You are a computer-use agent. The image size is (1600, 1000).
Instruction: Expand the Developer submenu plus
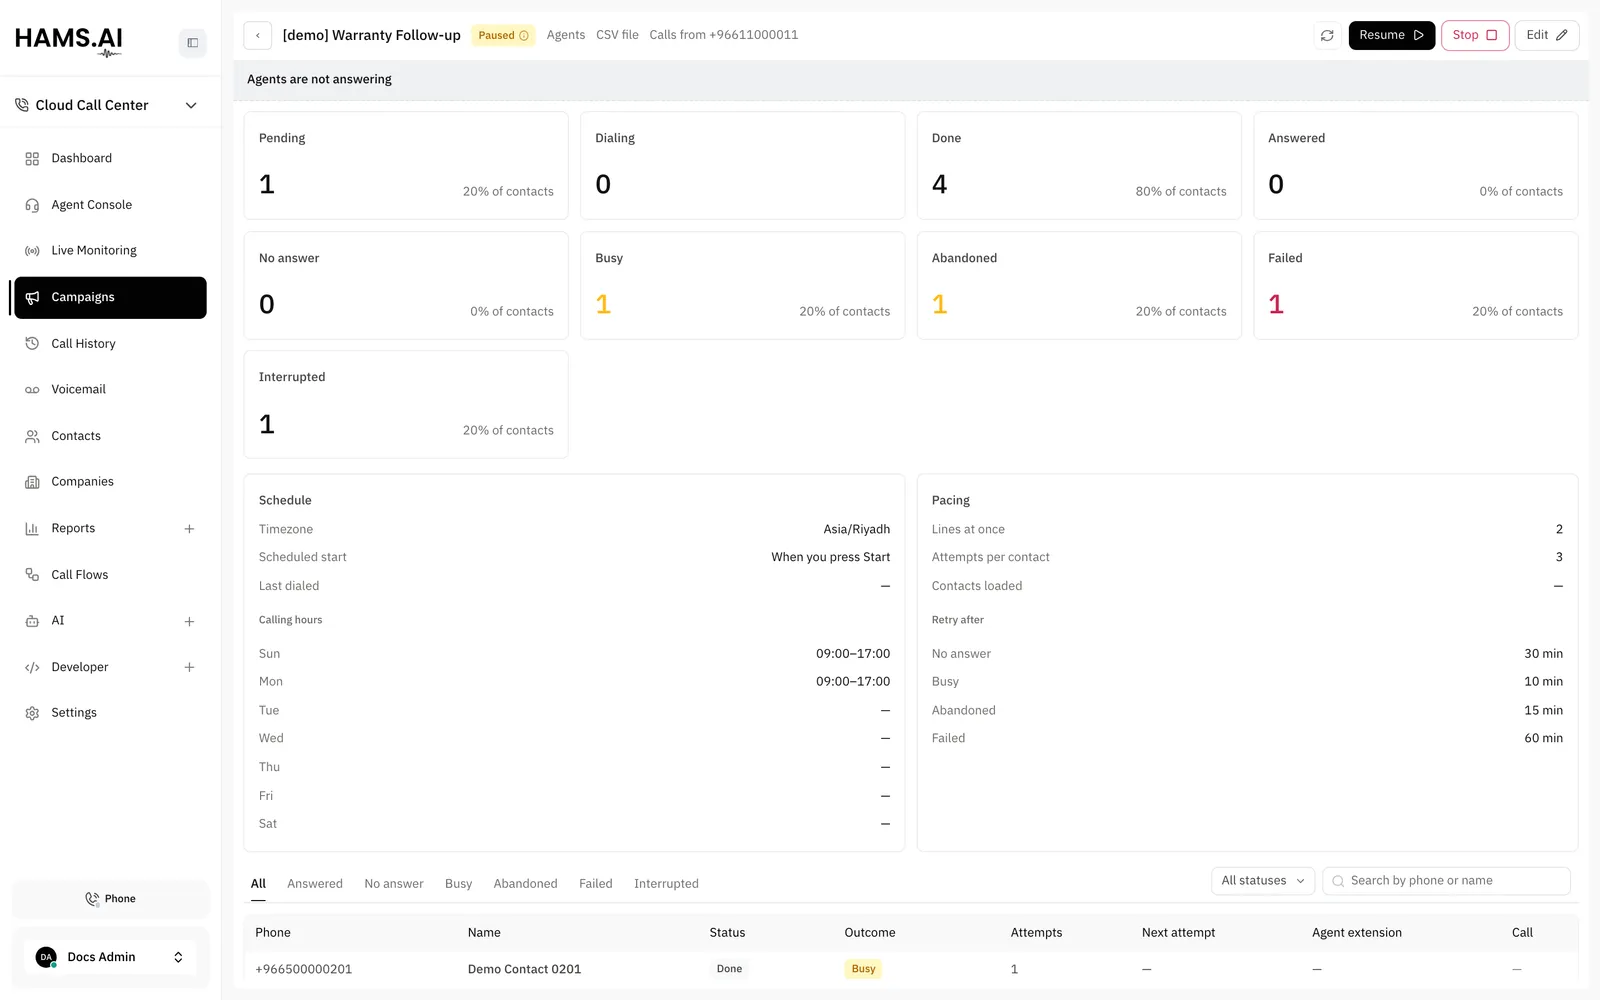click(189, 667)
